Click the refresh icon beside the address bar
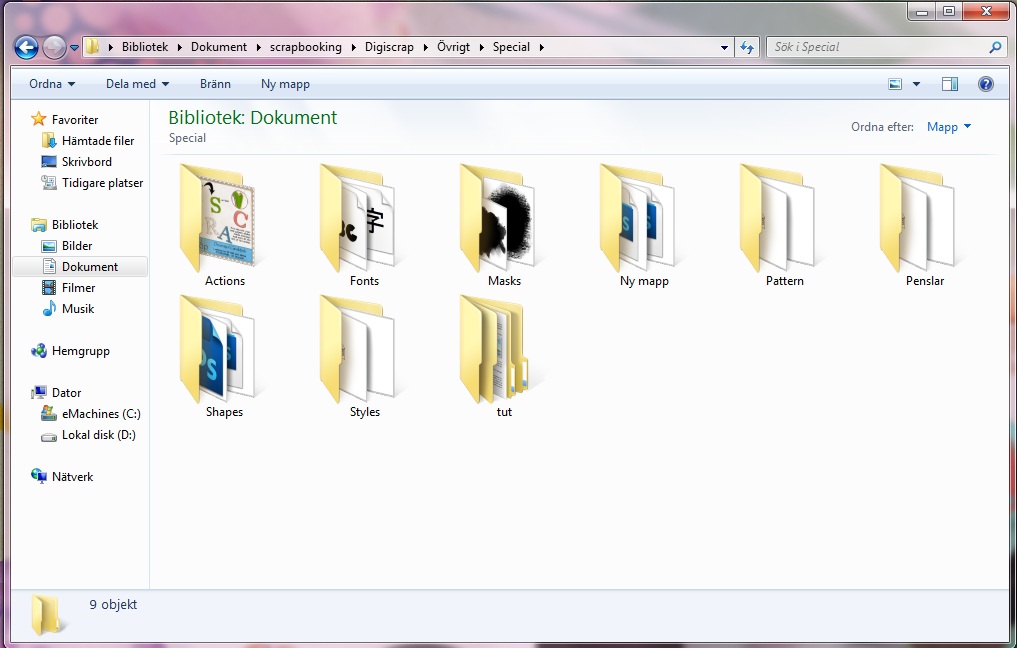This screenshot has height=648, width=1017. 747,46
